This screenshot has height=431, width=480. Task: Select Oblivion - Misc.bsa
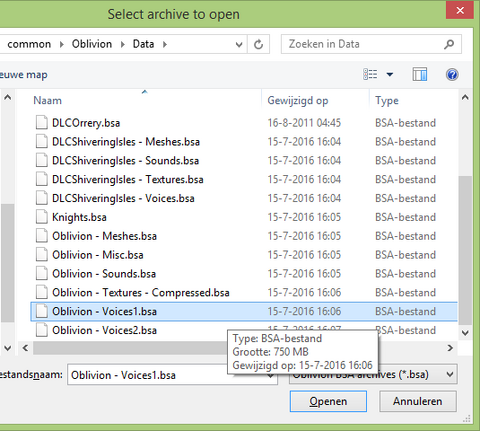98,255
